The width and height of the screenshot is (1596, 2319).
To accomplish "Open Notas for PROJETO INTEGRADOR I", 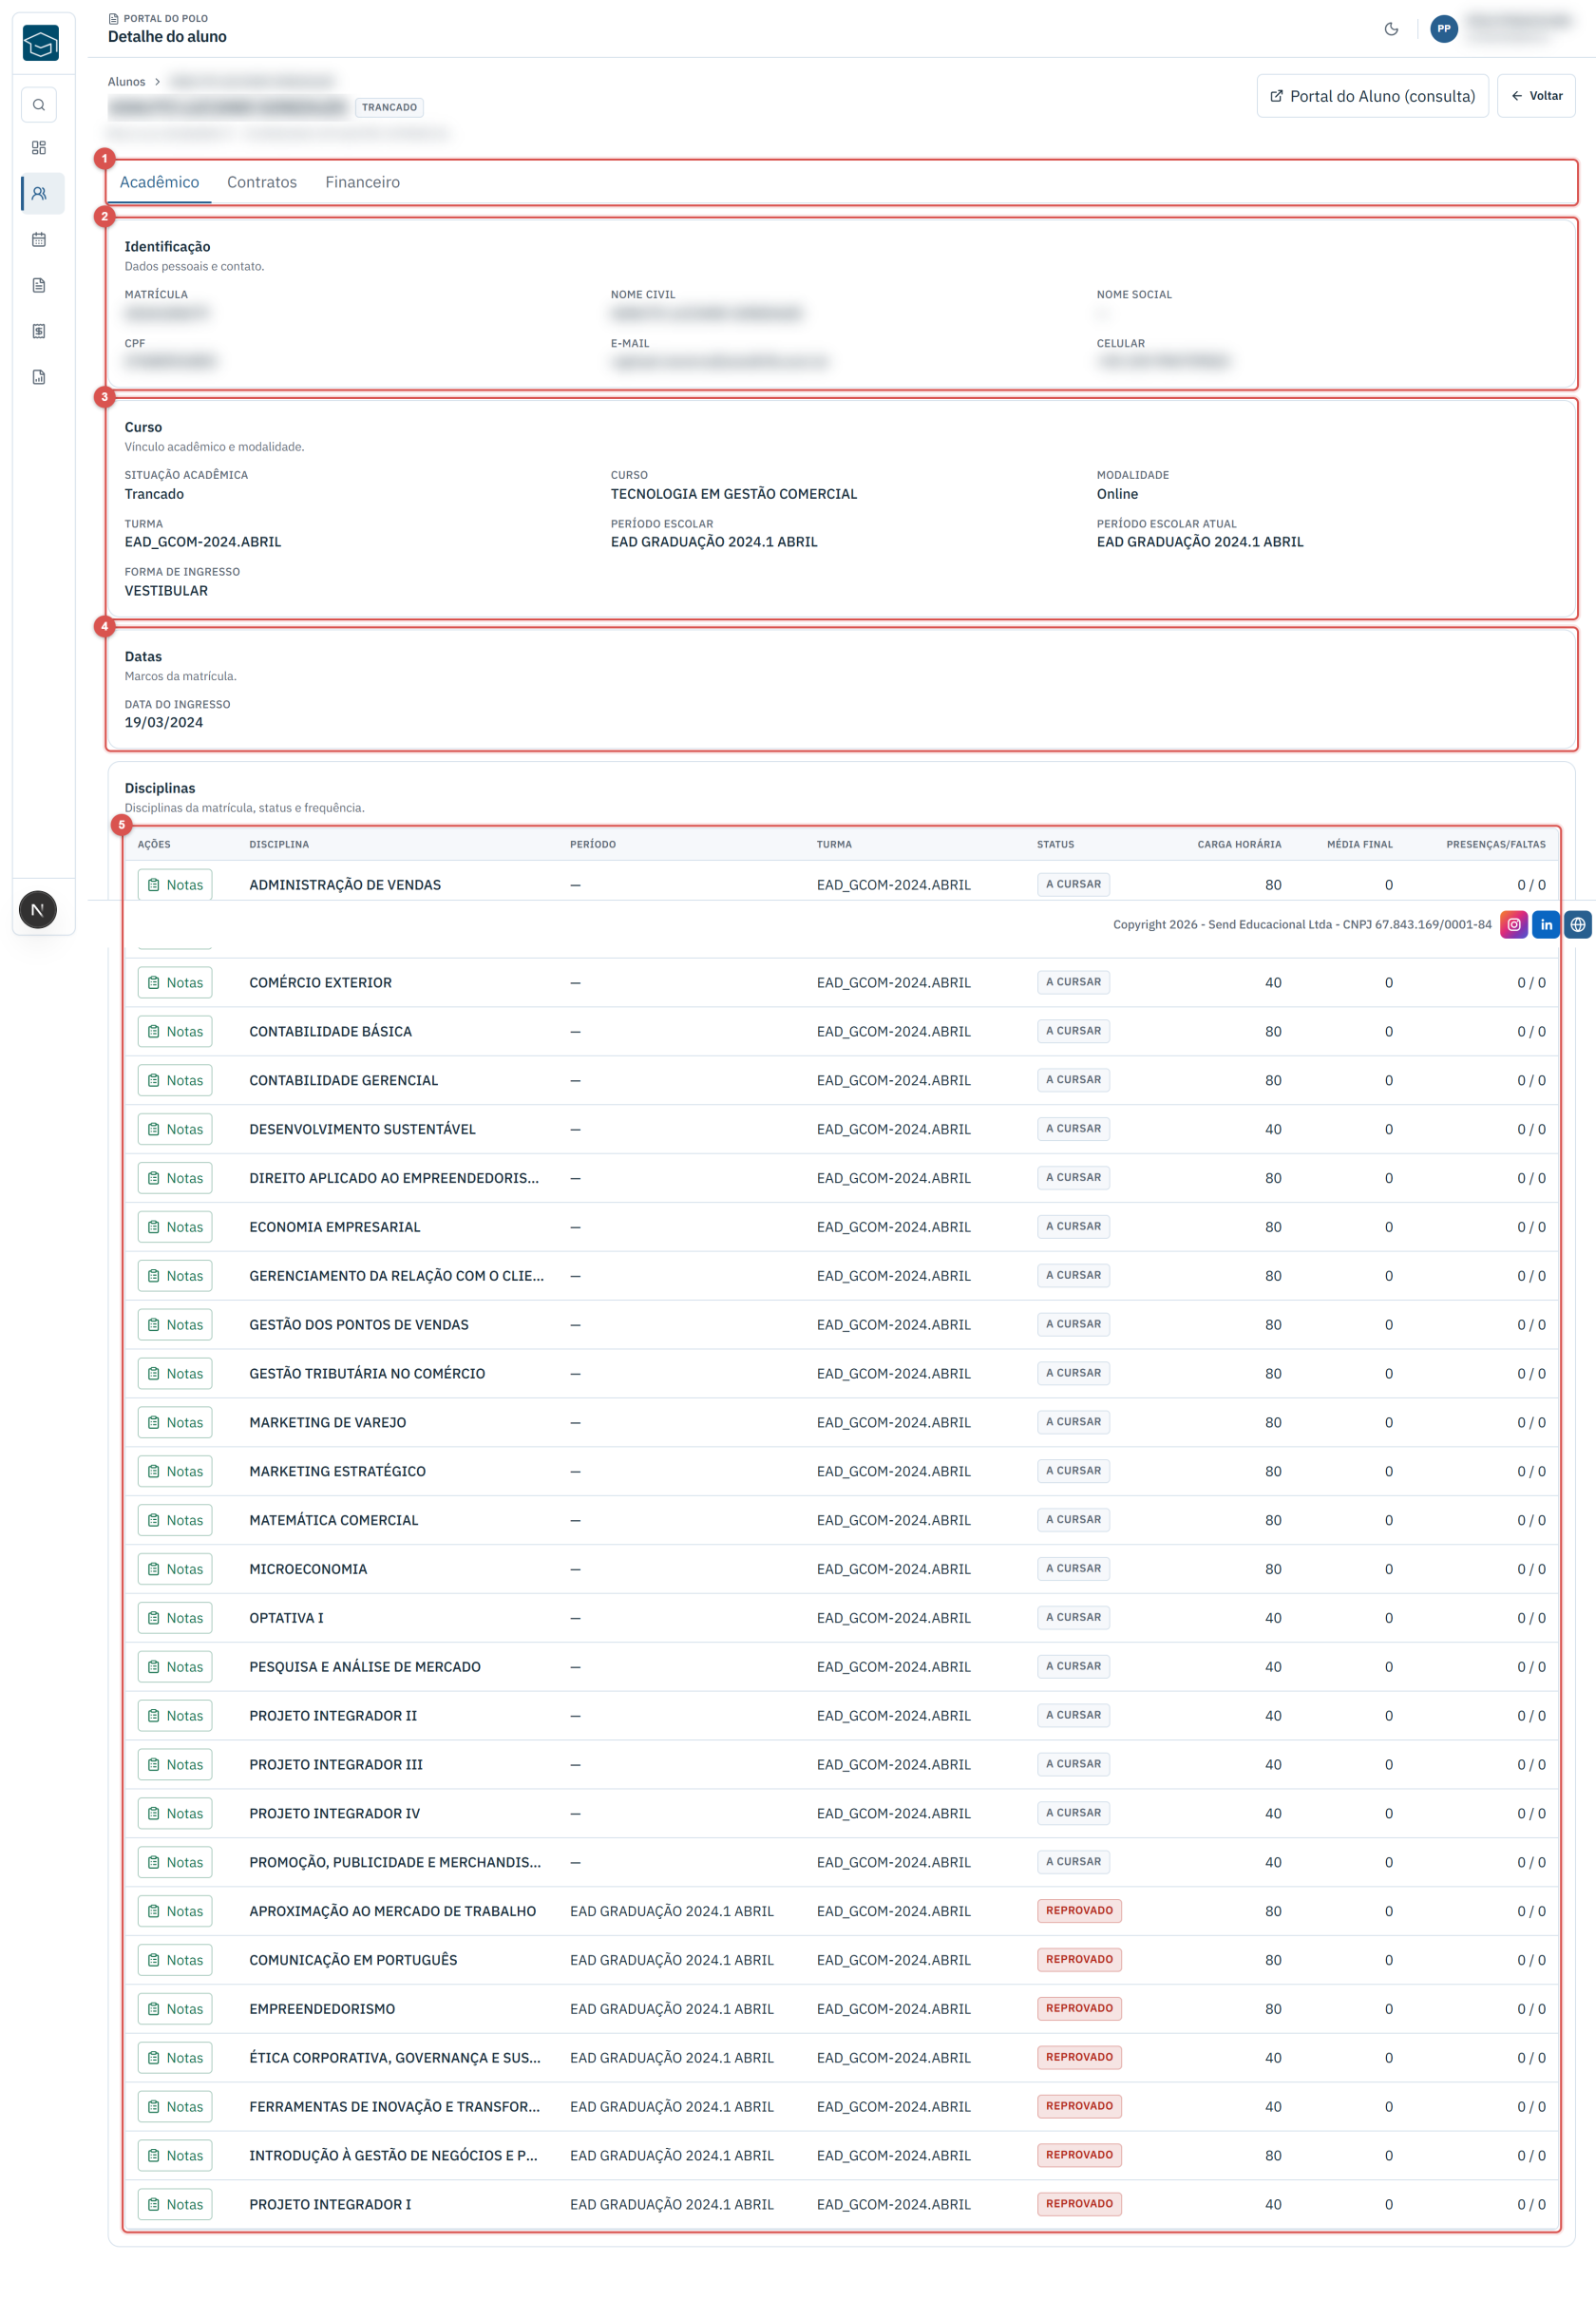I will (175, 2206).
